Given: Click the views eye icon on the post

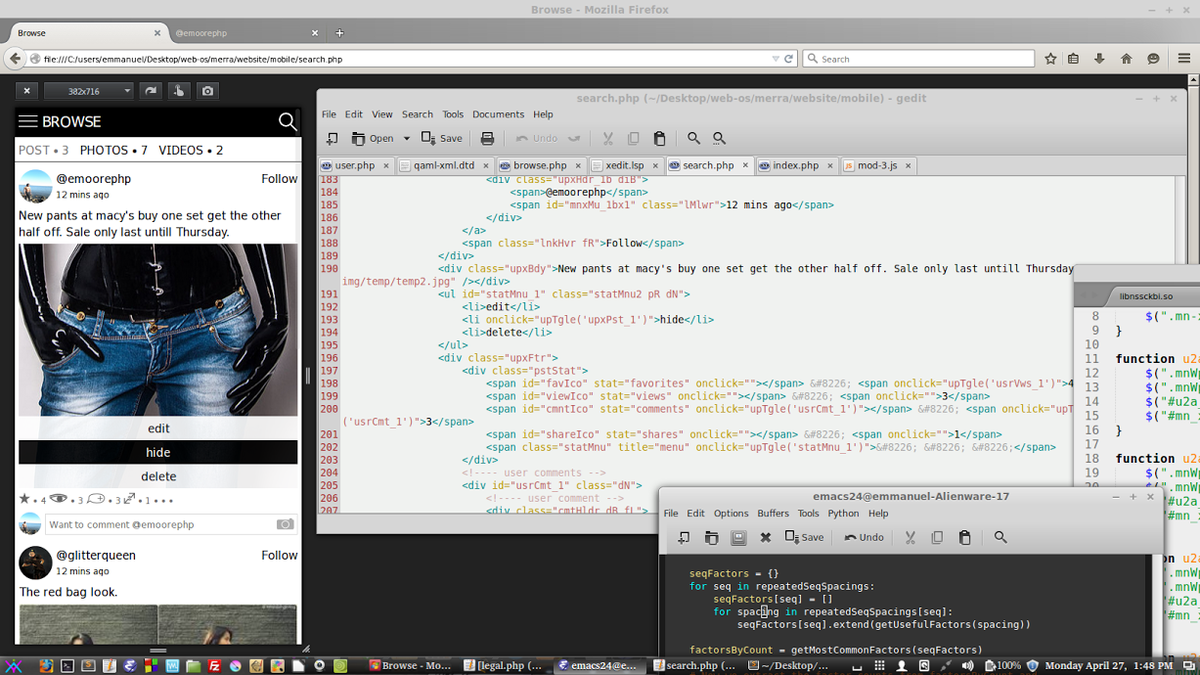Looking at the screenshot, I should pyautogui.click(x=59, y=498).
